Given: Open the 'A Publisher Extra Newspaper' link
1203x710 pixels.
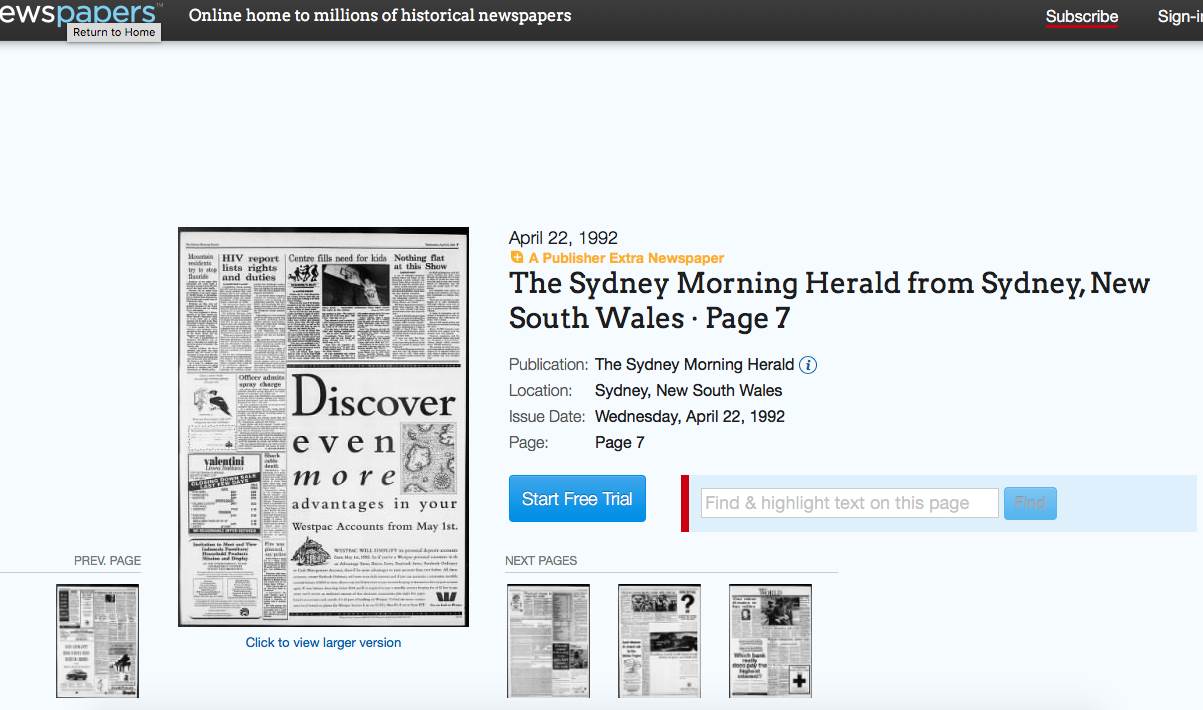Looking at the screenshot, I should [x=626, y=258].
